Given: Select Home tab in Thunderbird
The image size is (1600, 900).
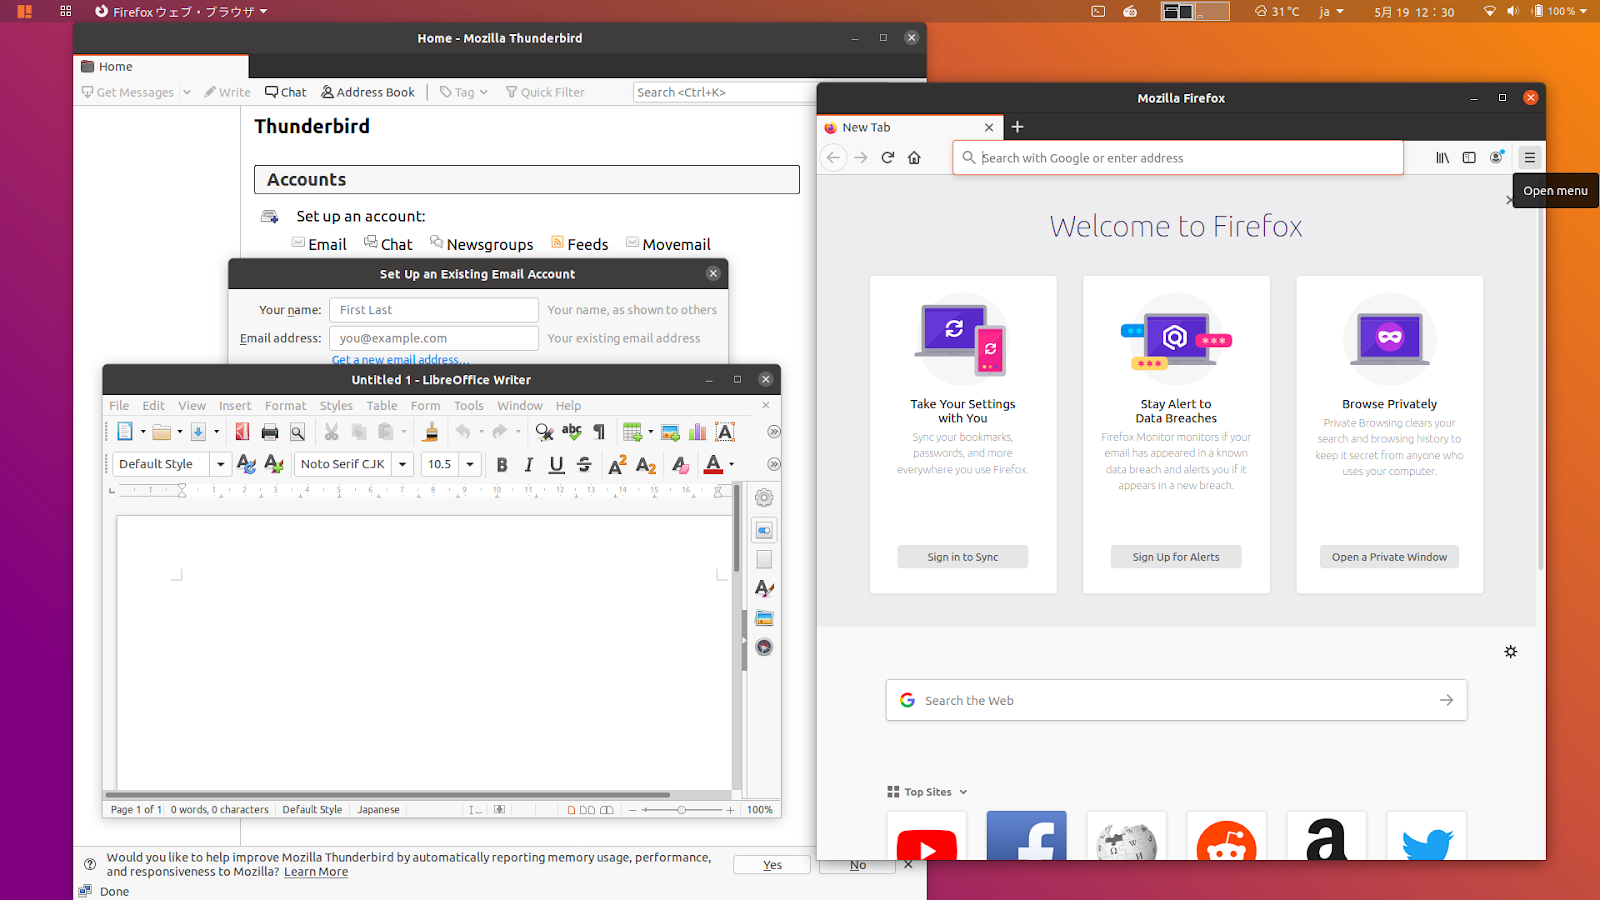Looking at the screenshot, I should (x=161, y=66).
